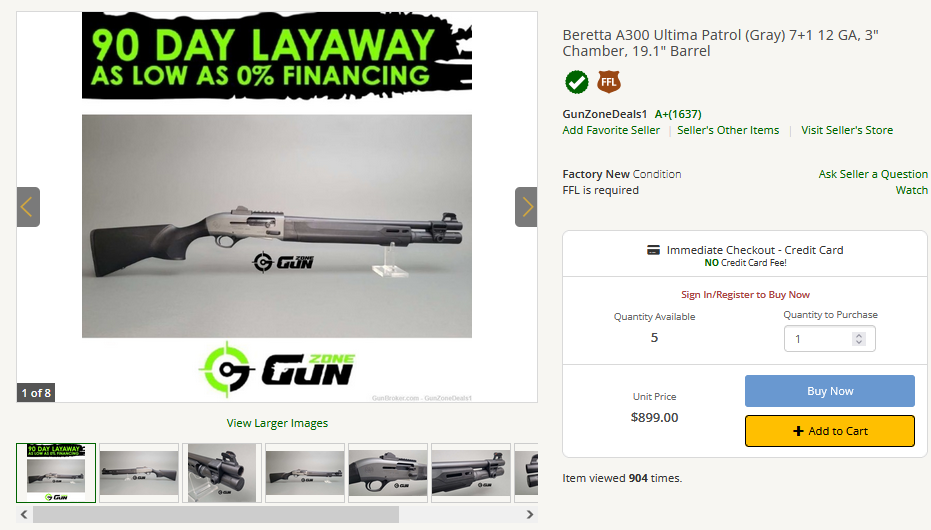This screenshot has width=931, height=530.
Task: Select the third thumbnail showing muzzle close-up
Action: click(222, 473)
